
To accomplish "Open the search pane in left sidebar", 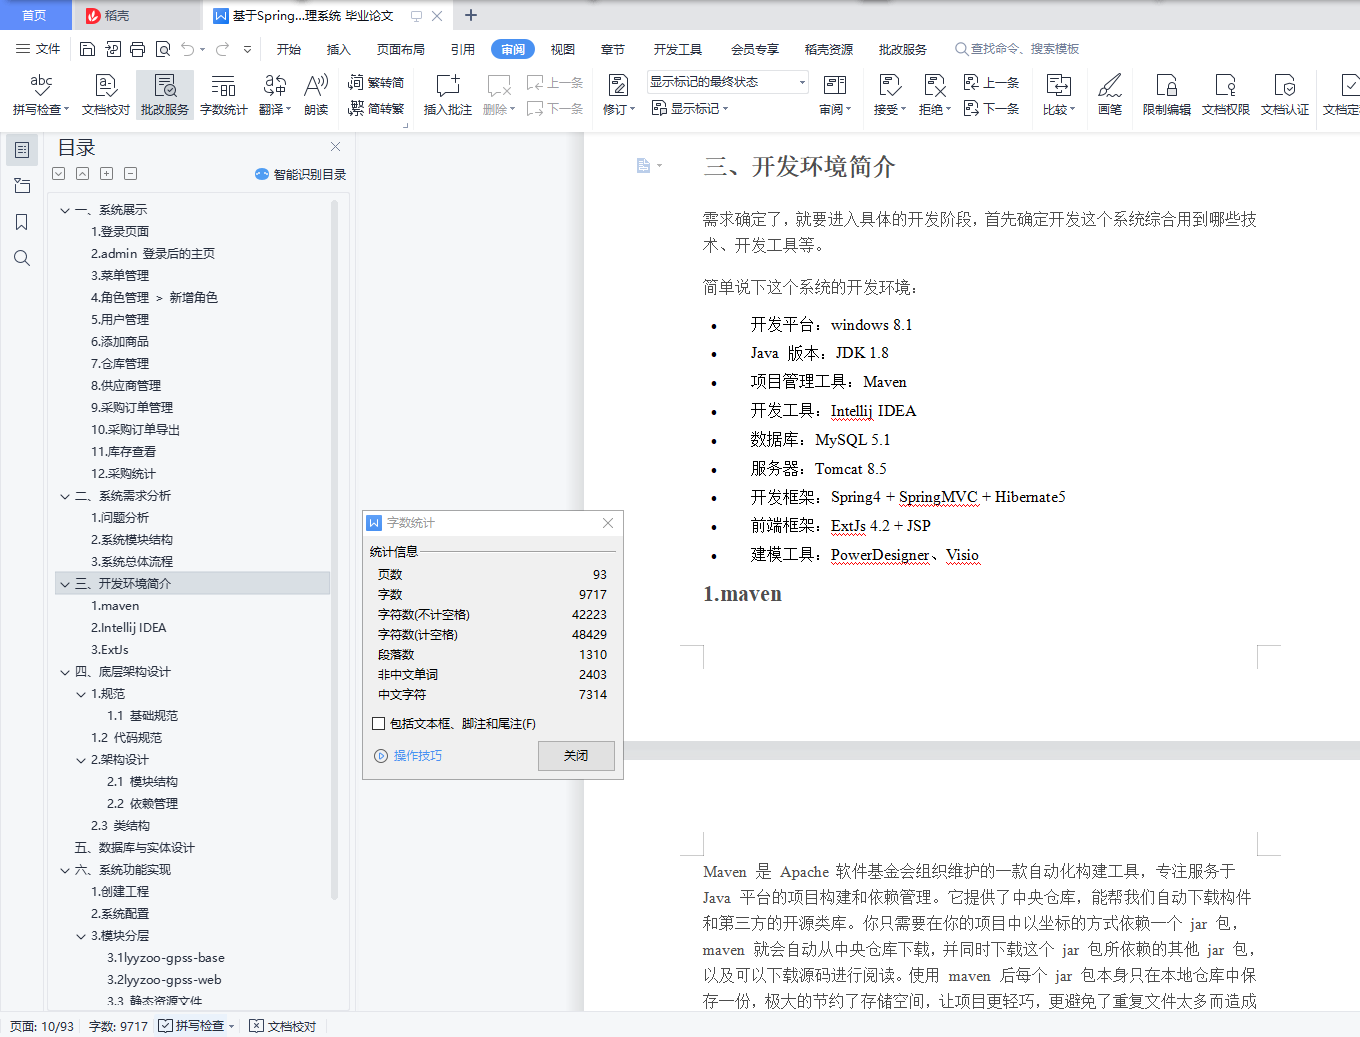I will 22,258.
